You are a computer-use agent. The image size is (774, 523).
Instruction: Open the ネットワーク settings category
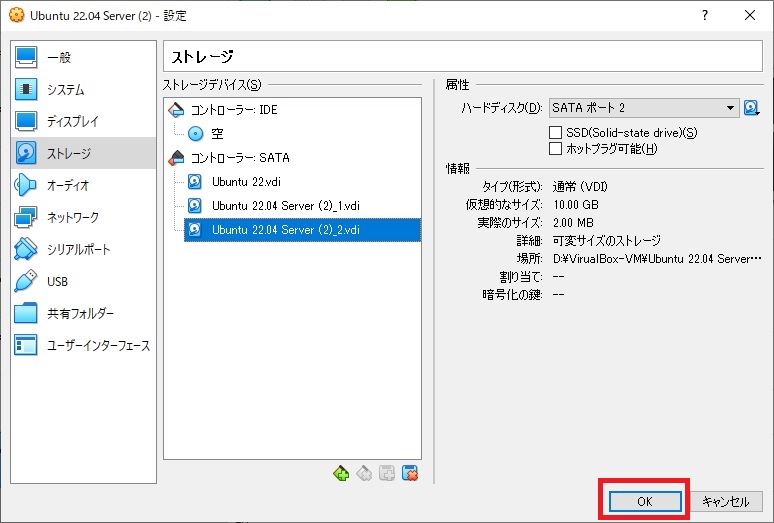coord(83,218)
